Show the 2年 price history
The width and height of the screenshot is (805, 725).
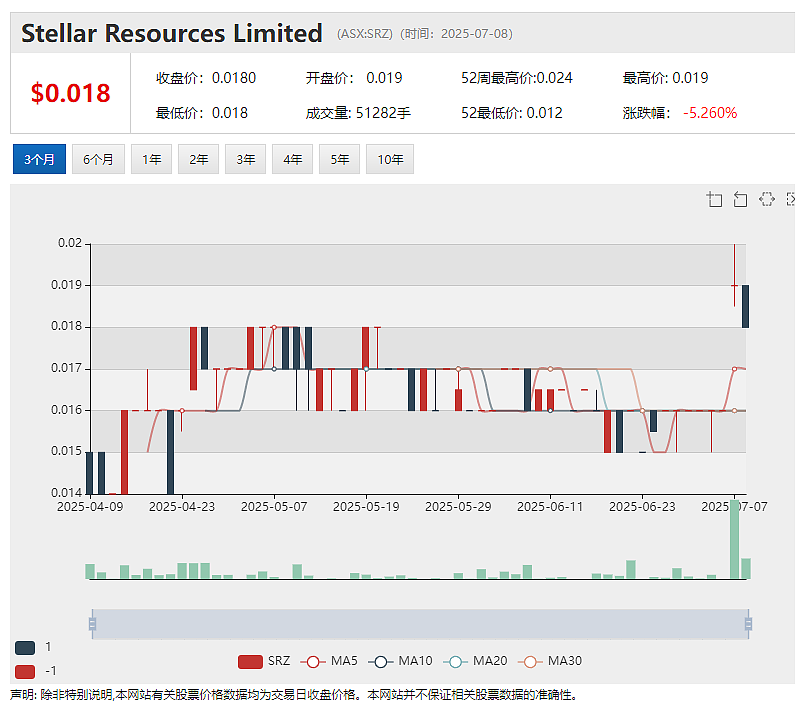(x=199, y=159)
